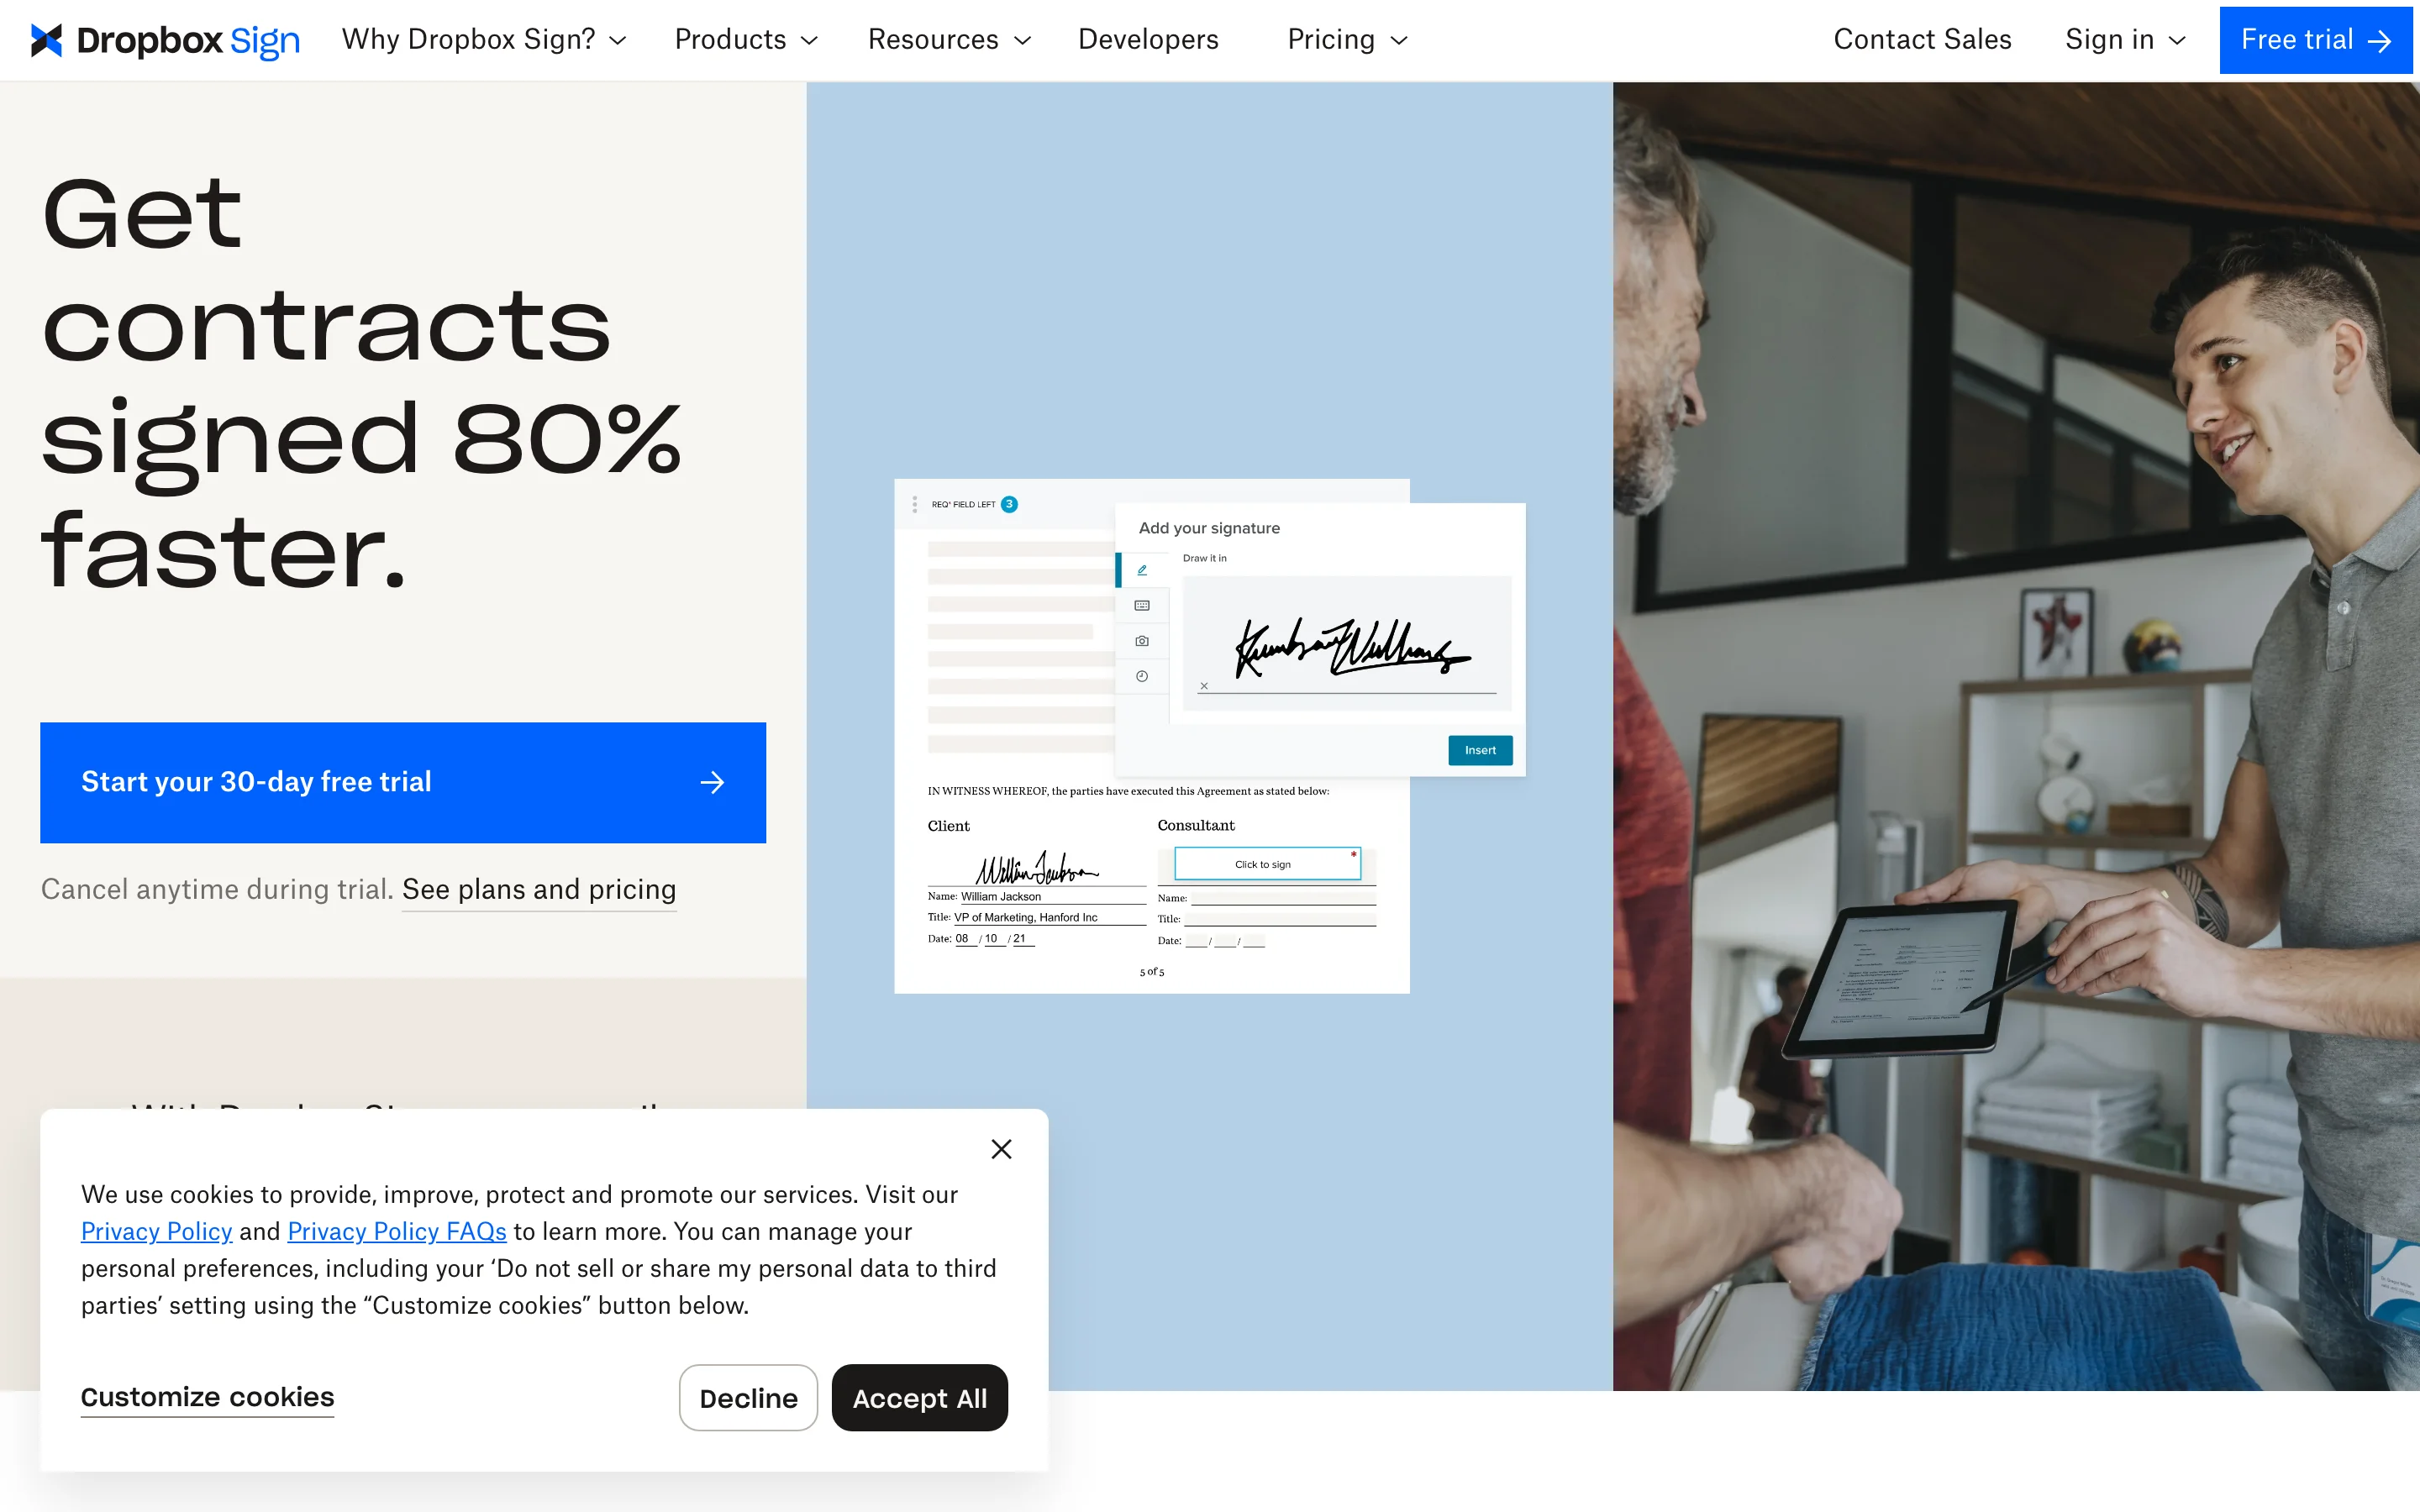Open the Privacy Policy FAQs link
Image resolution: width=2420 pixels, height=1512 pixels.
(397, 1231)
